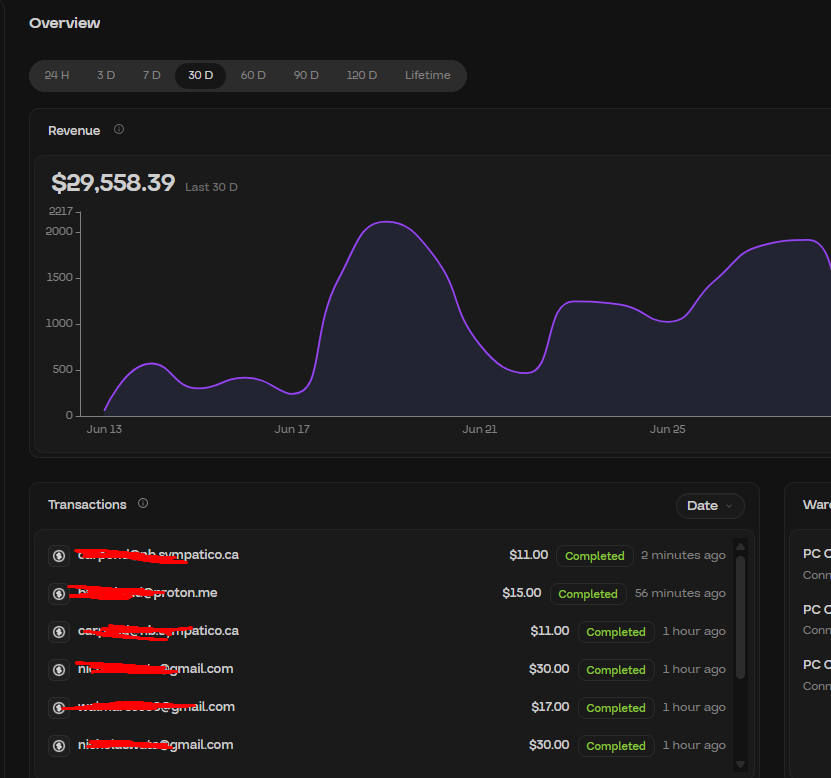Click scroll down arrow in Transactions list

[740, 764]
